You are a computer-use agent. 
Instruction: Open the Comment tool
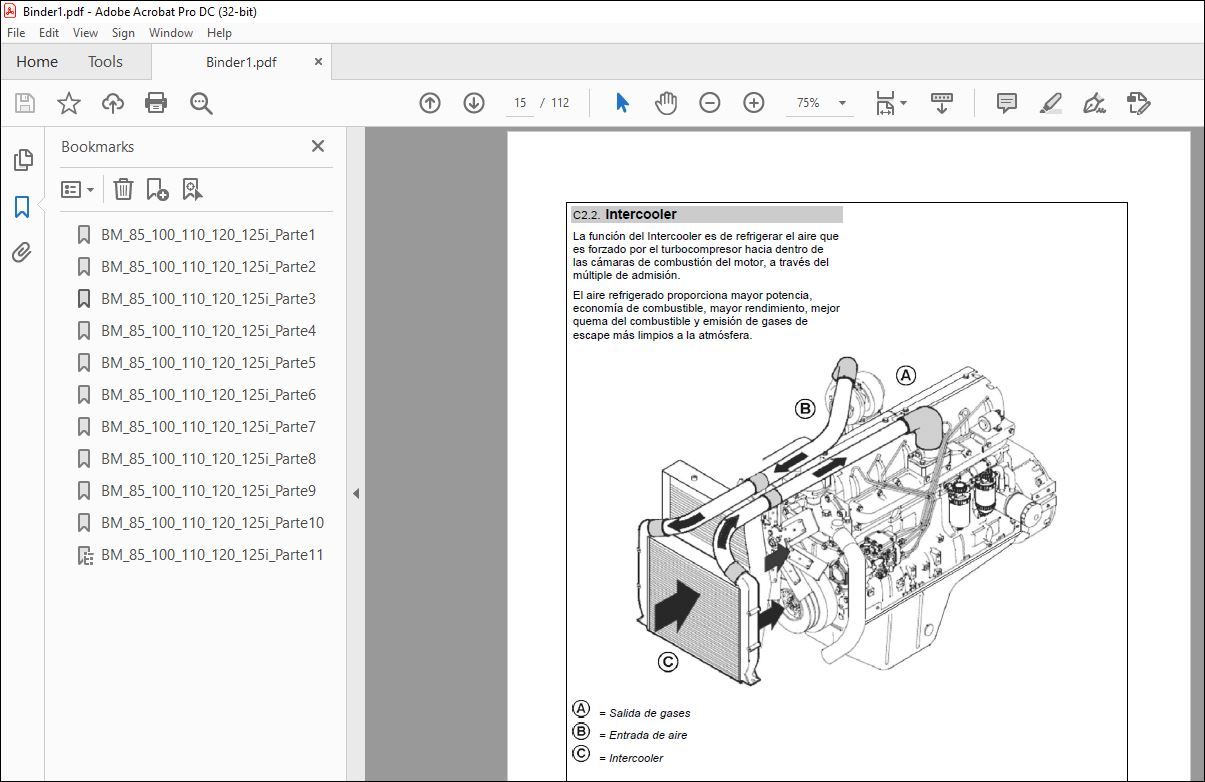(x=1005, y=103)
